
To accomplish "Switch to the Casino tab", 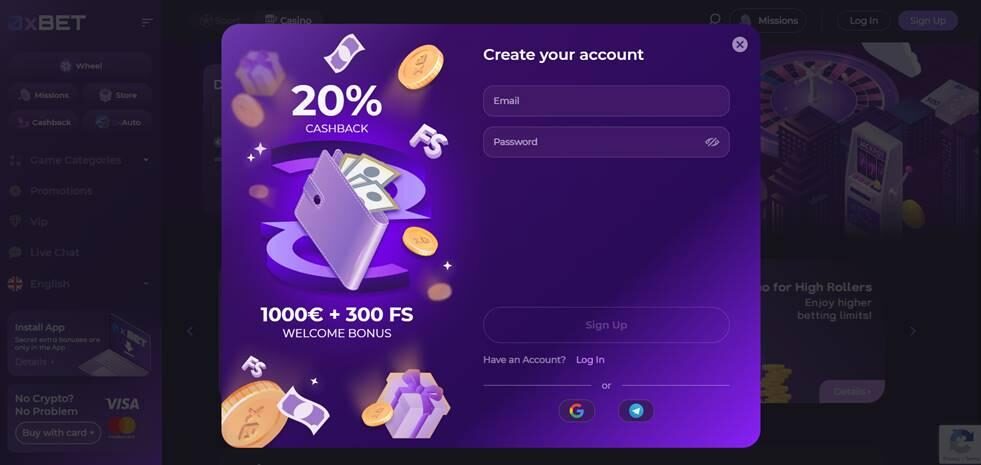I will click(288, 20).
